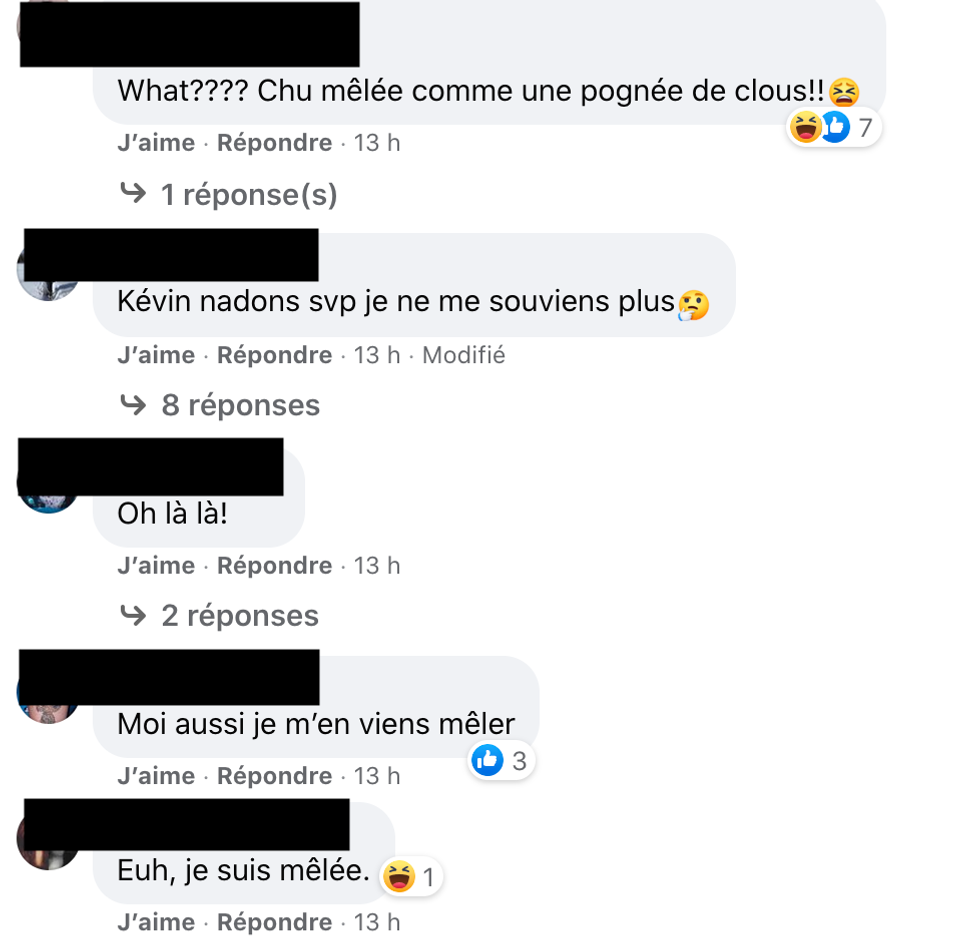The image size is (980, 942).
Task: Open laughing reaction on 'pognée de clous' comment
Action: (x=806, y=127)
